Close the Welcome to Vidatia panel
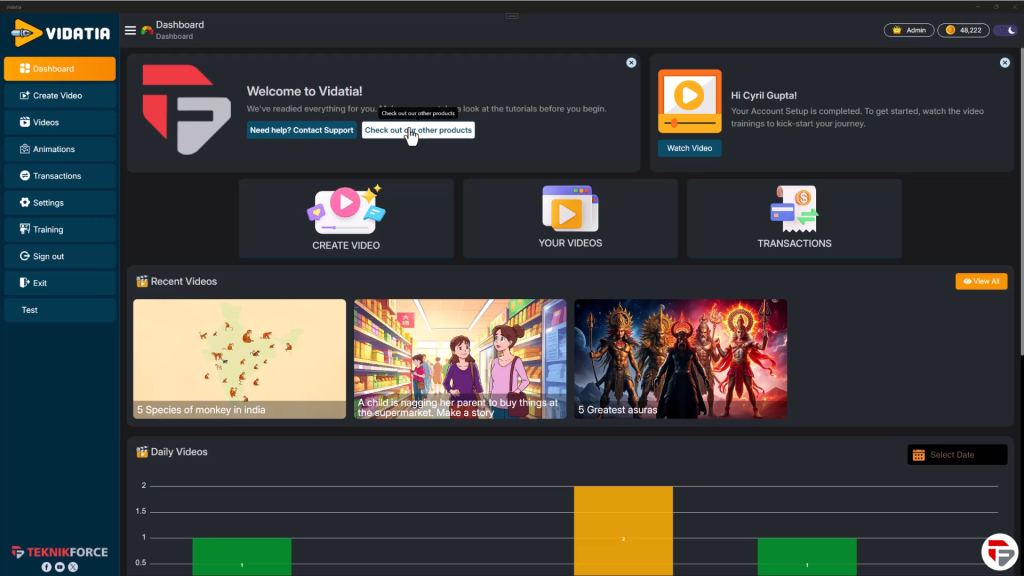This screenshot has width=1024, height=576. coord(631,63)
